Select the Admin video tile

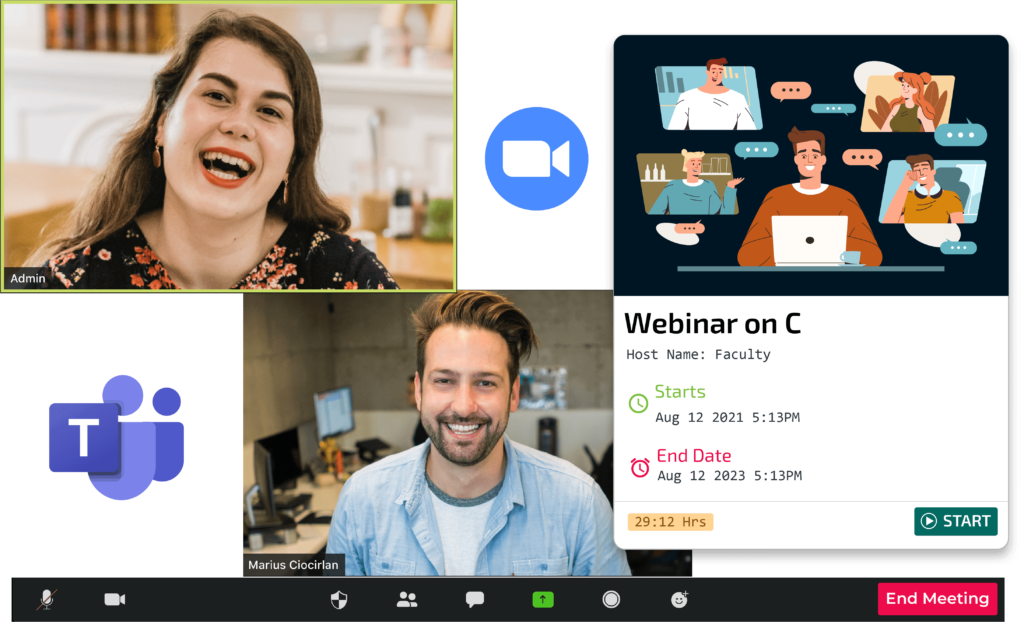228,145
